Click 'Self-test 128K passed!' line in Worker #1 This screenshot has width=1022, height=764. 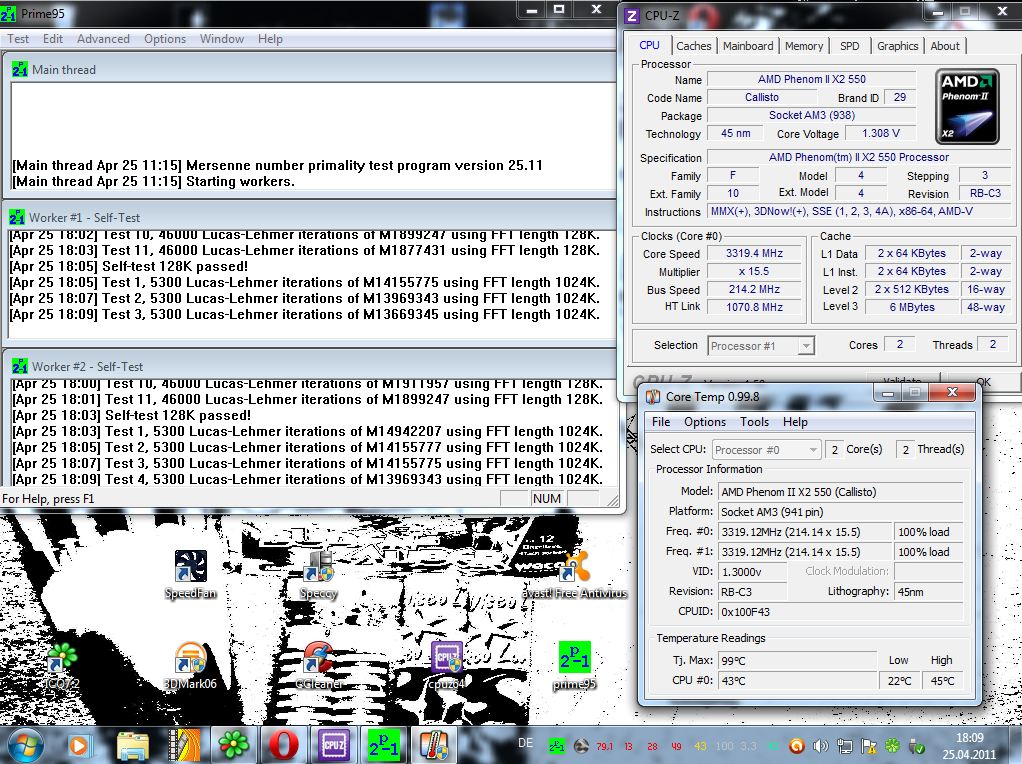pyautogui.click(x=129, y=266)
